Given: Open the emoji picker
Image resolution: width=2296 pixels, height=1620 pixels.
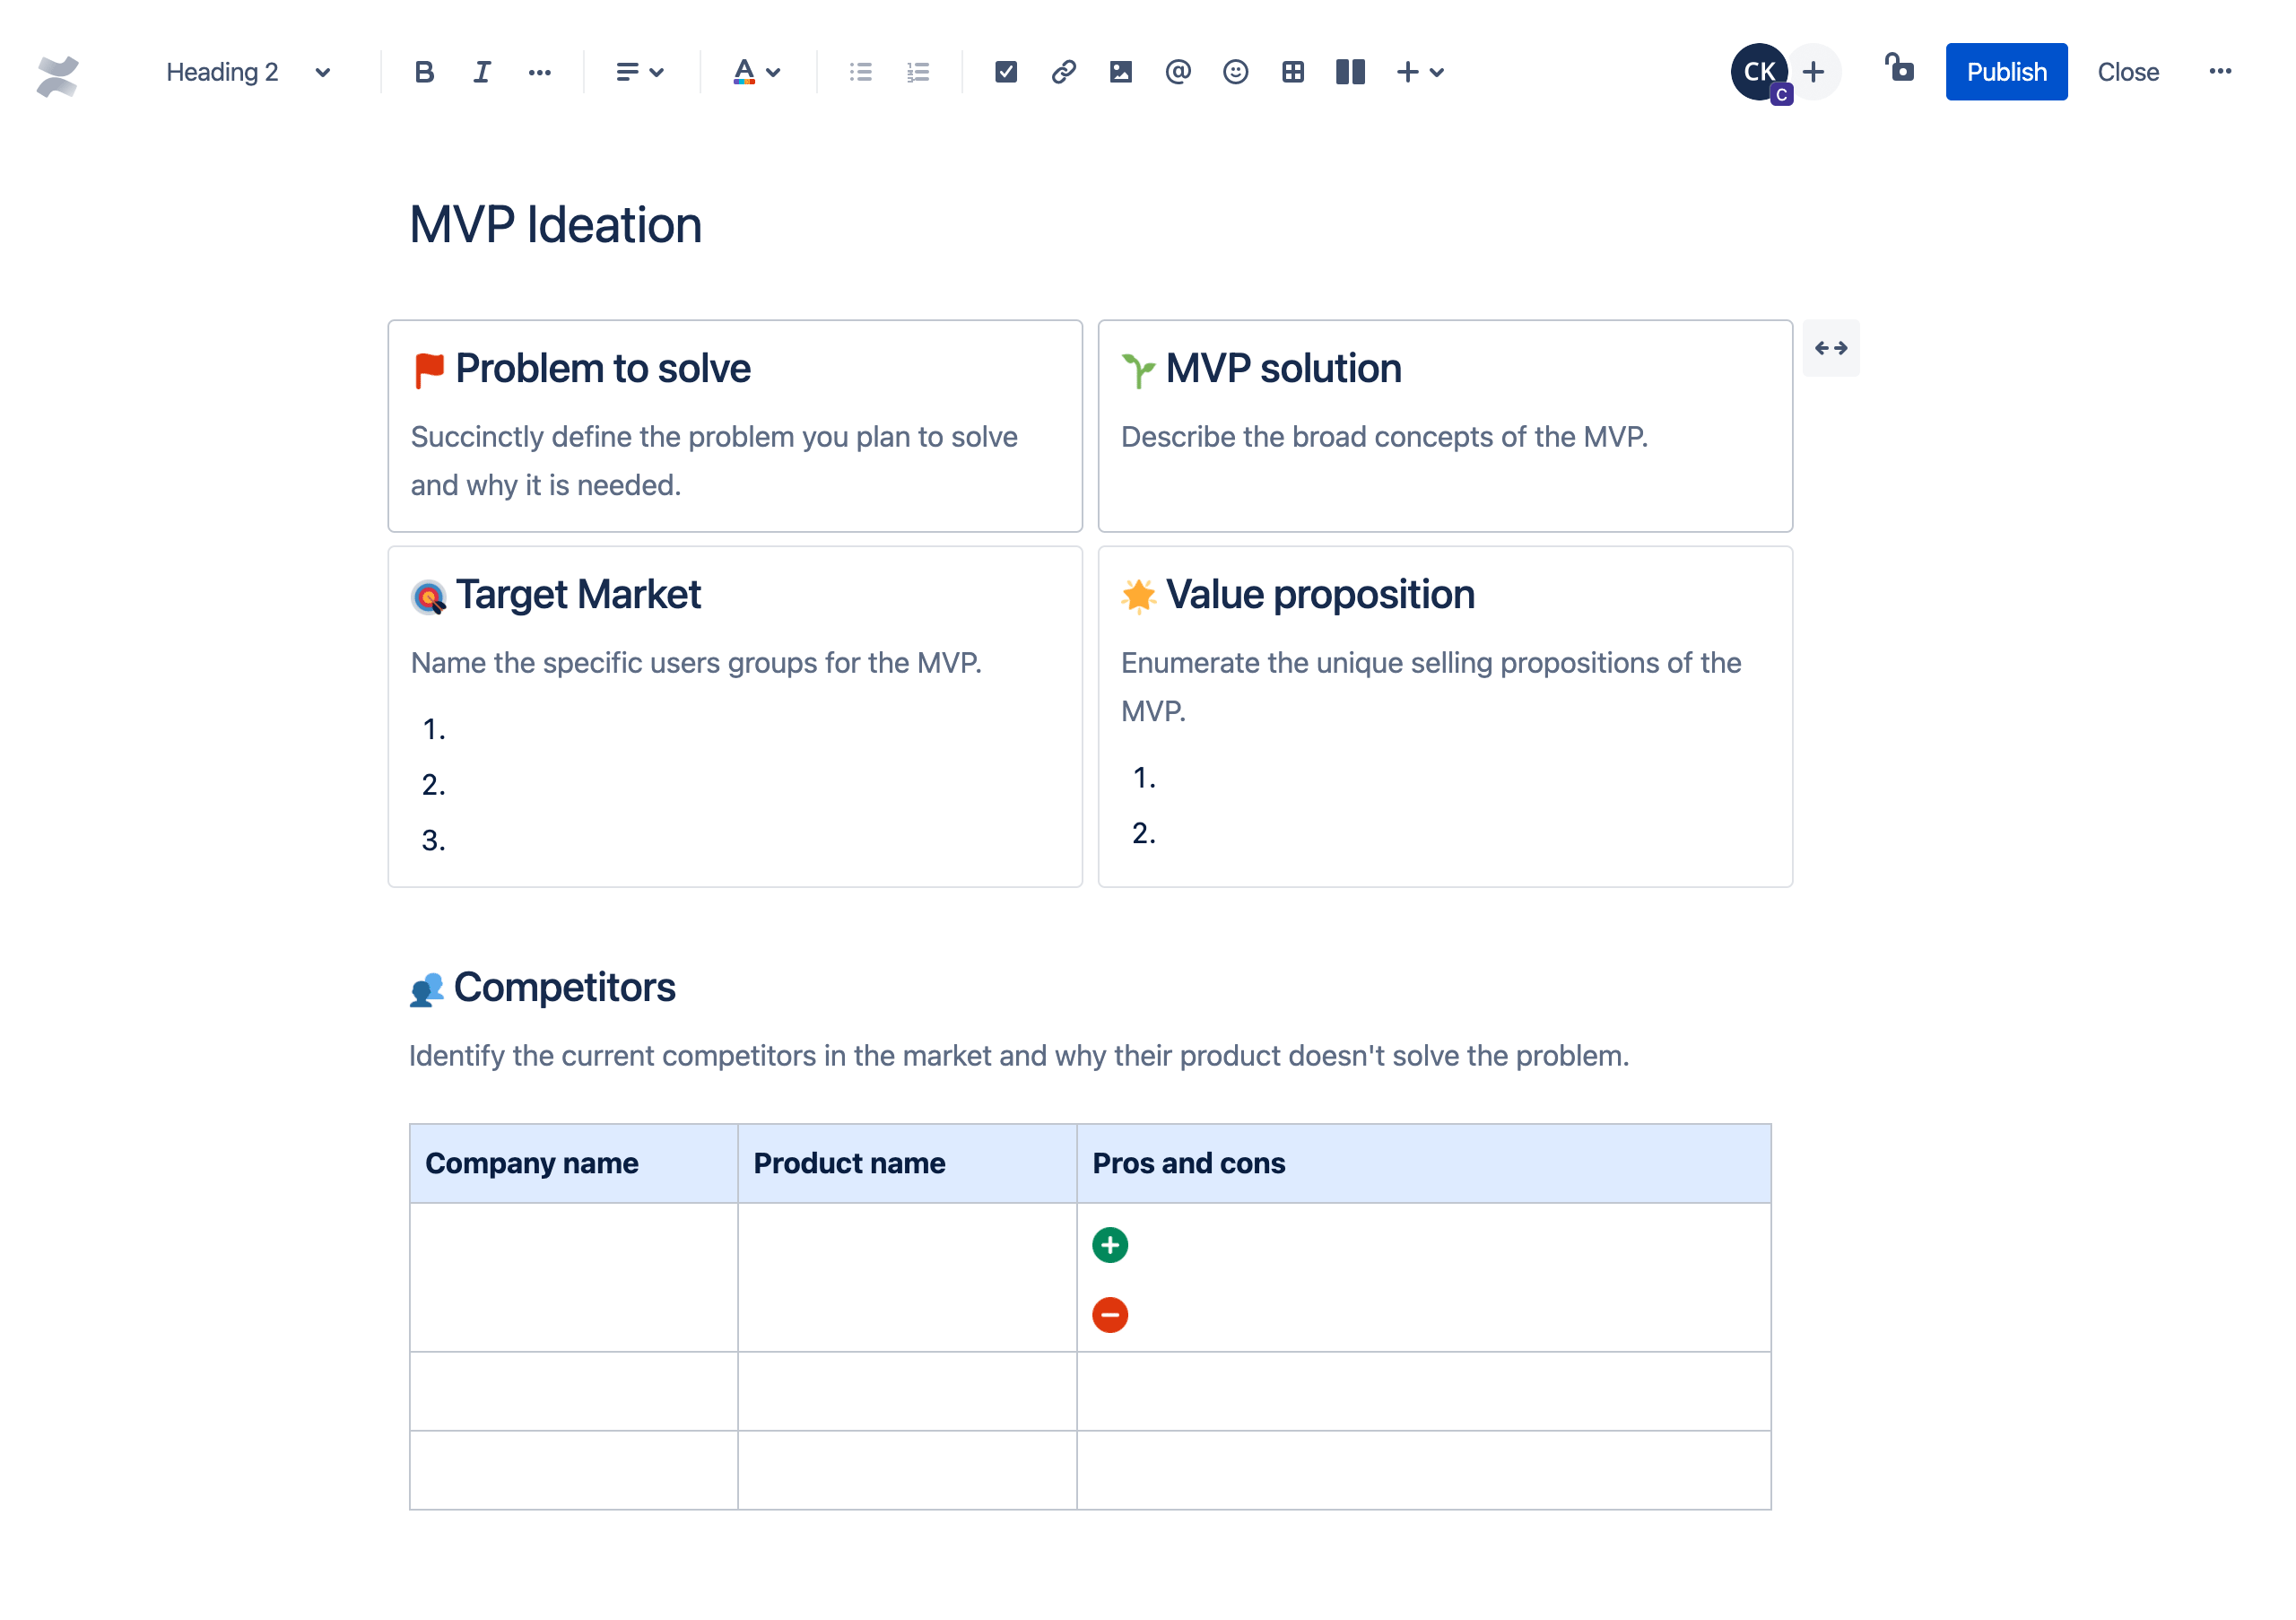Looking at the screenshot, I should point(1236,71).
